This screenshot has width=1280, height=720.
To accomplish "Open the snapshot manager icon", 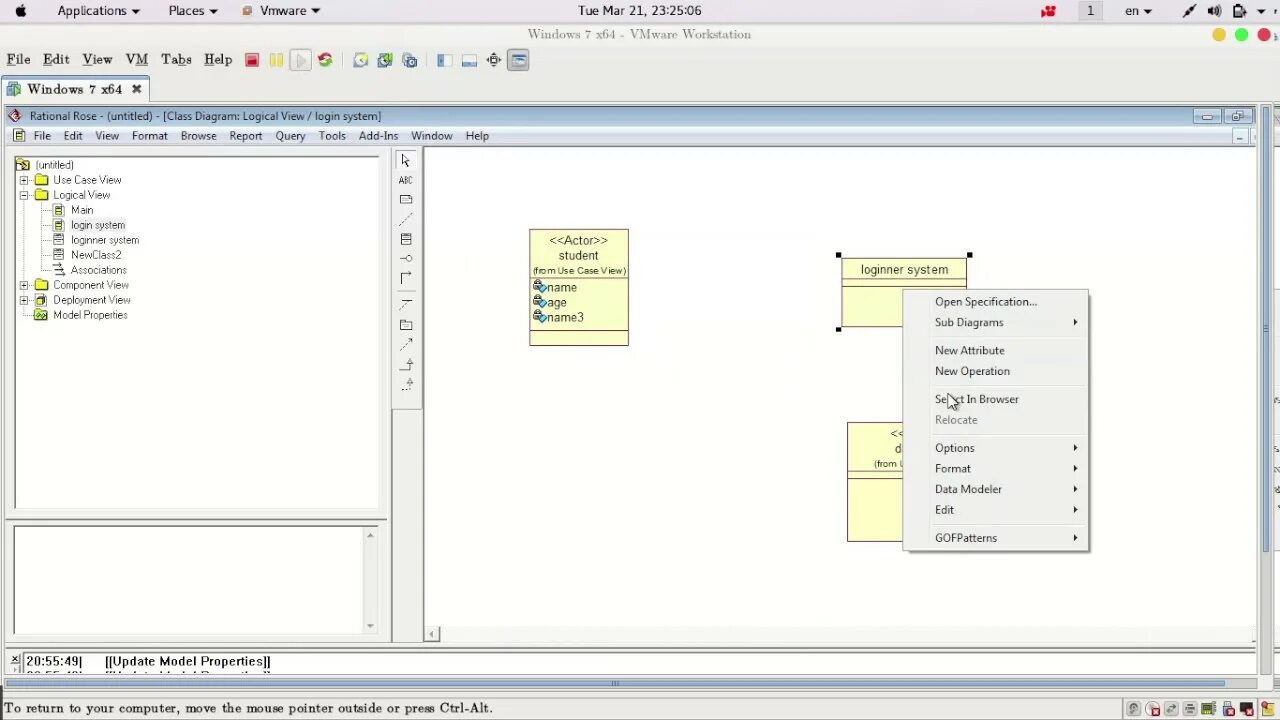I will 410,60.
